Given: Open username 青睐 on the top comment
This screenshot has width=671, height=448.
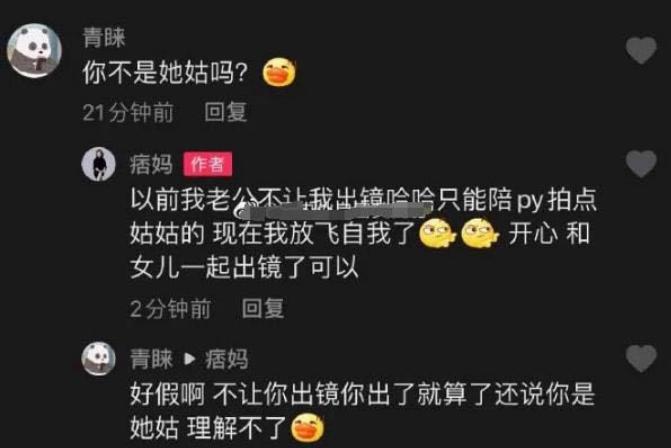Looking at the screenshot, I should (x=104, y=38).
